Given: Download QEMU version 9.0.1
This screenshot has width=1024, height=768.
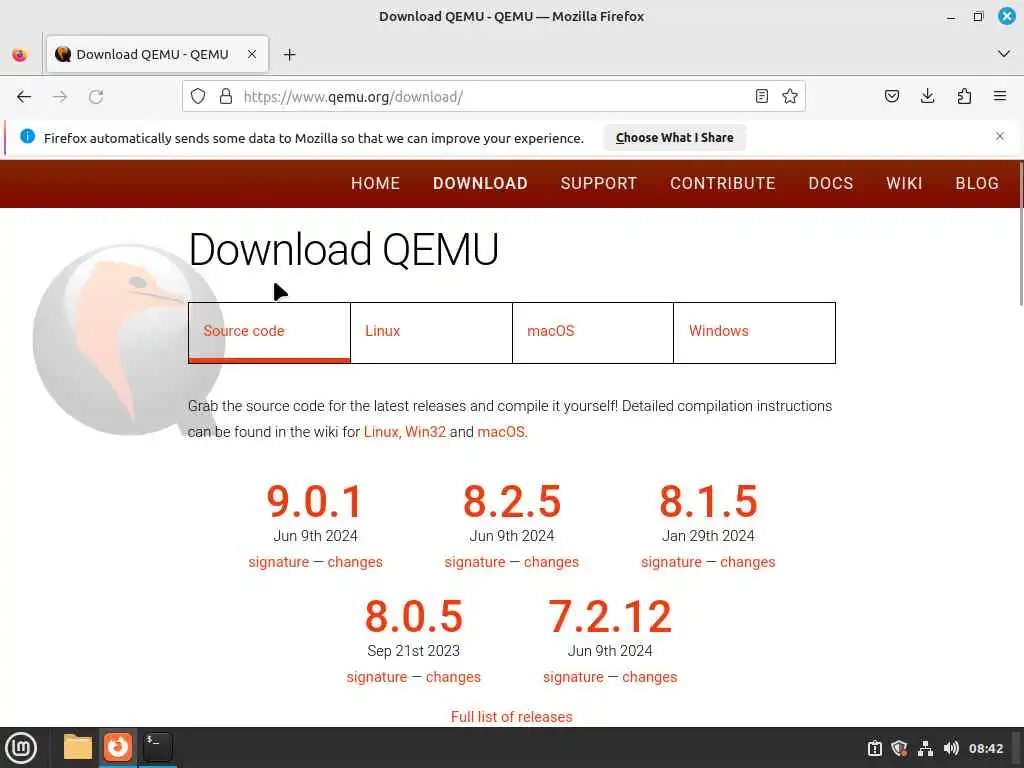Looking at the screenshot, I should (315, 502).
